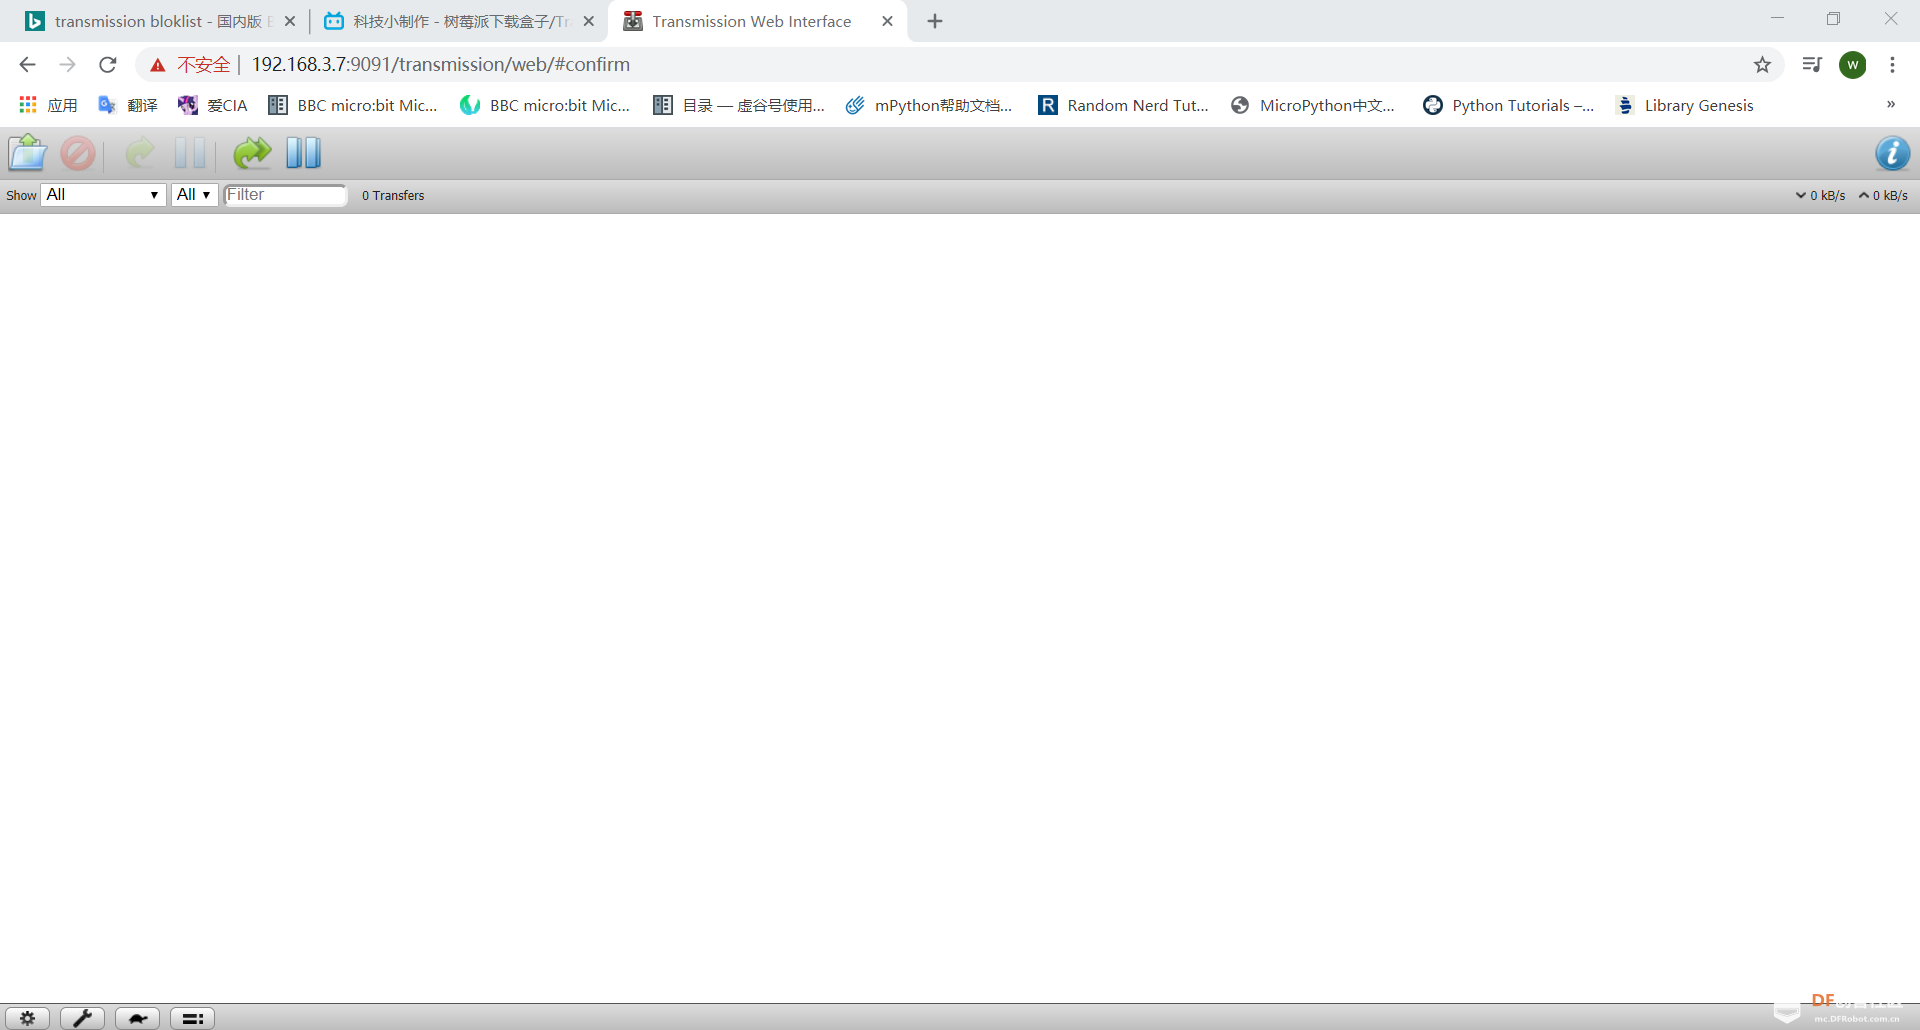Open first BBC micro:bit bookmark with book icon

click(353, 105)
